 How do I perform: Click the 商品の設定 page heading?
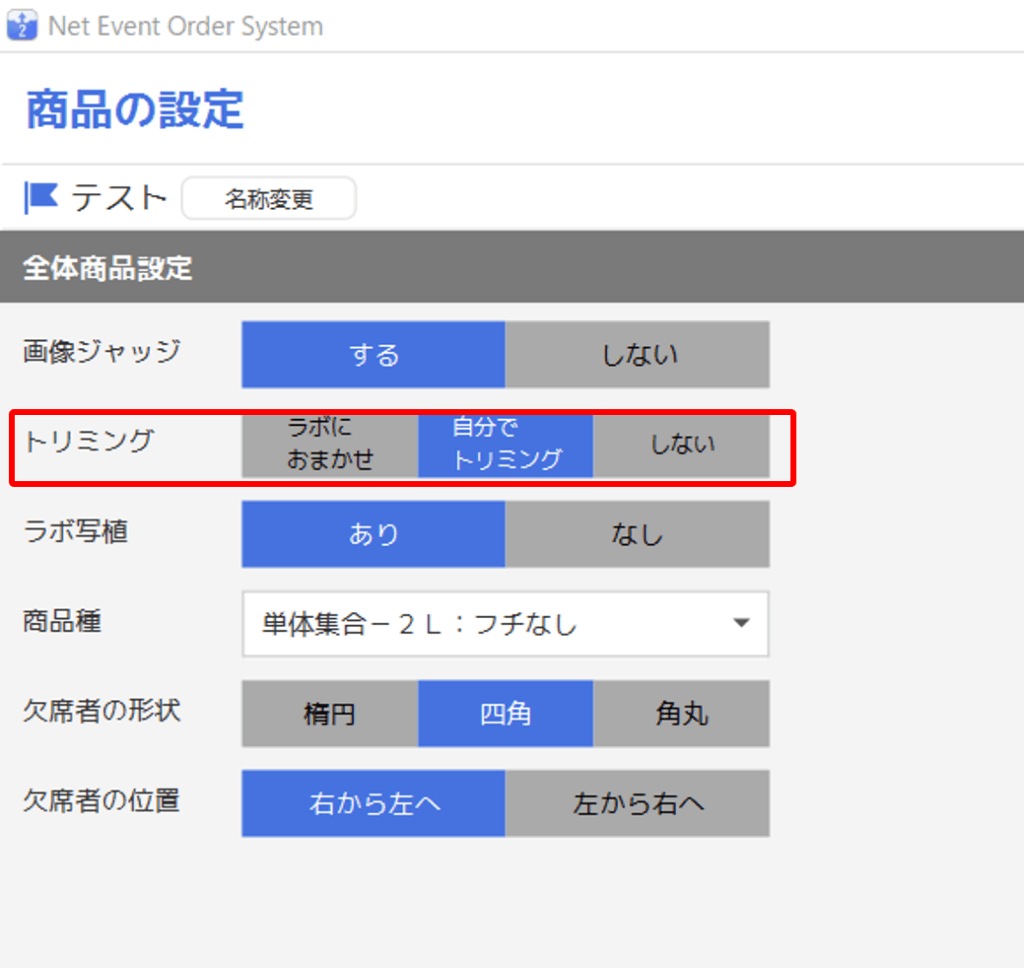point(135,109)
